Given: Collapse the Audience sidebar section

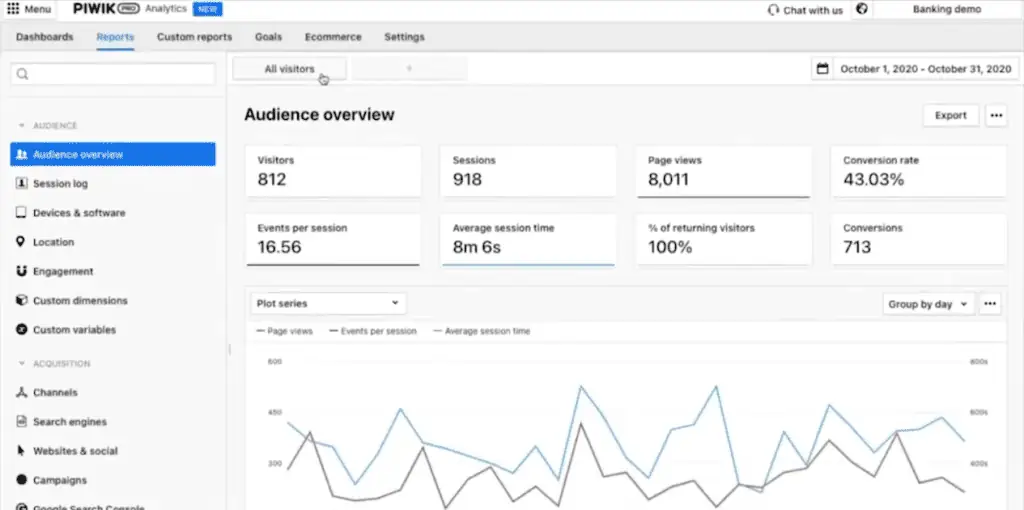Looking at the screenshot, I should point(22,126).
